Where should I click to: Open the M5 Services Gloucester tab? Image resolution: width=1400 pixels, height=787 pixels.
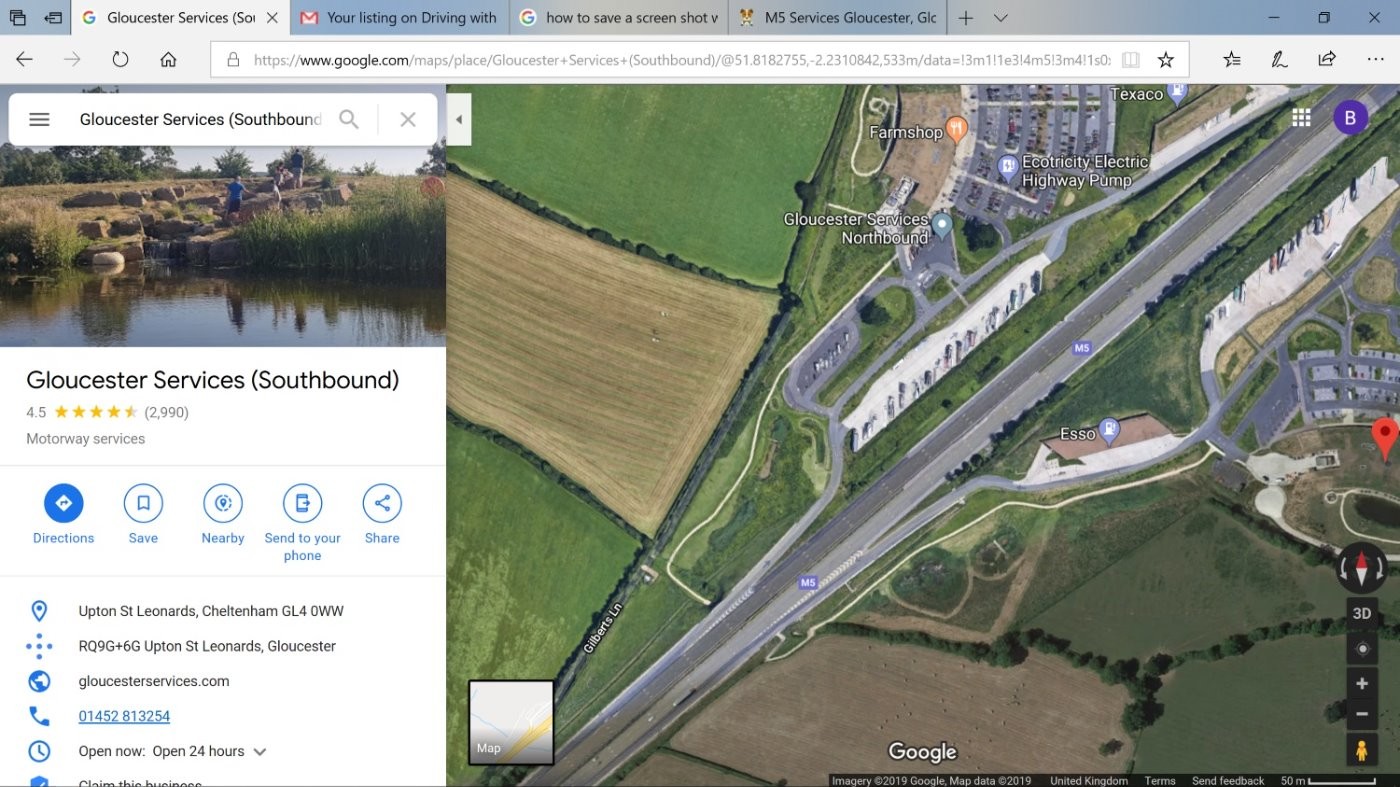[836, 17]
